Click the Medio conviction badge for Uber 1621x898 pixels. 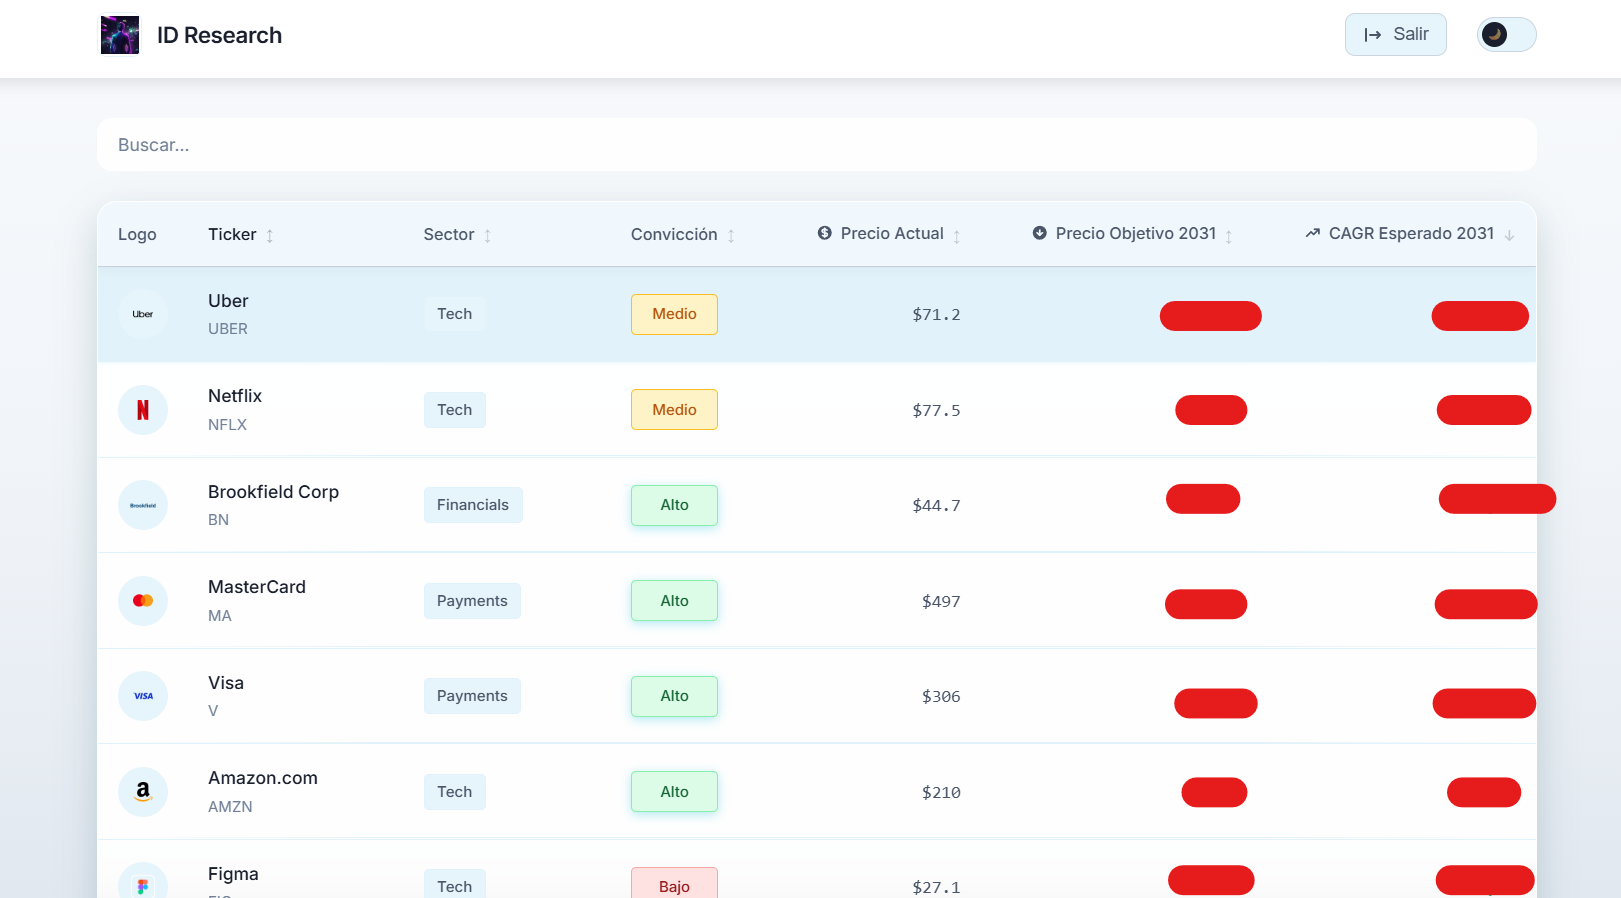tap(674, 314)
